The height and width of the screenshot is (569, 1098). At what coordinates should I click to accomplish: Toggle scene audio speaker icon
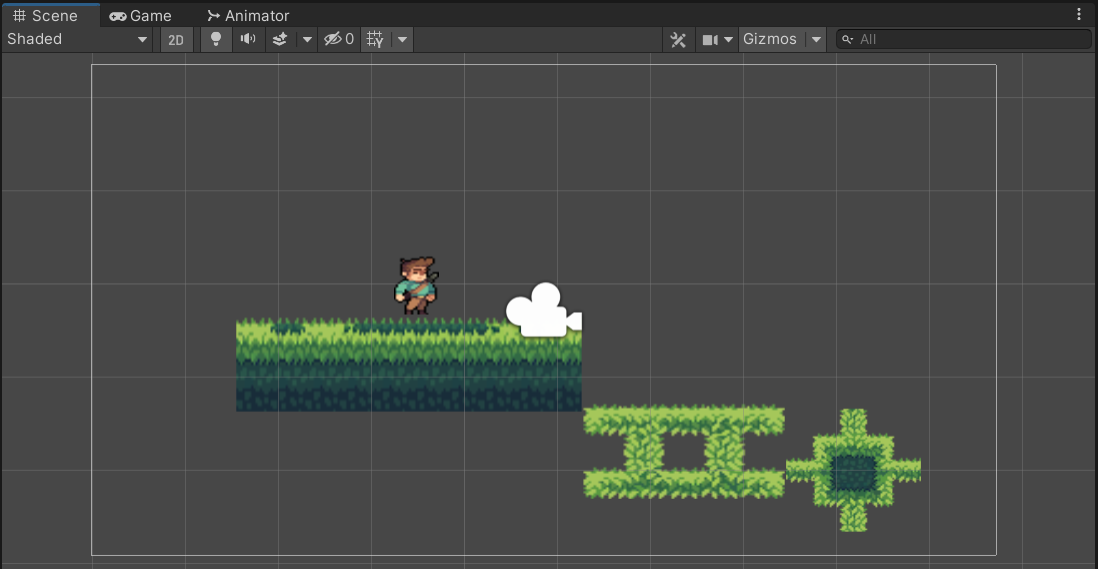coord(248,39)
